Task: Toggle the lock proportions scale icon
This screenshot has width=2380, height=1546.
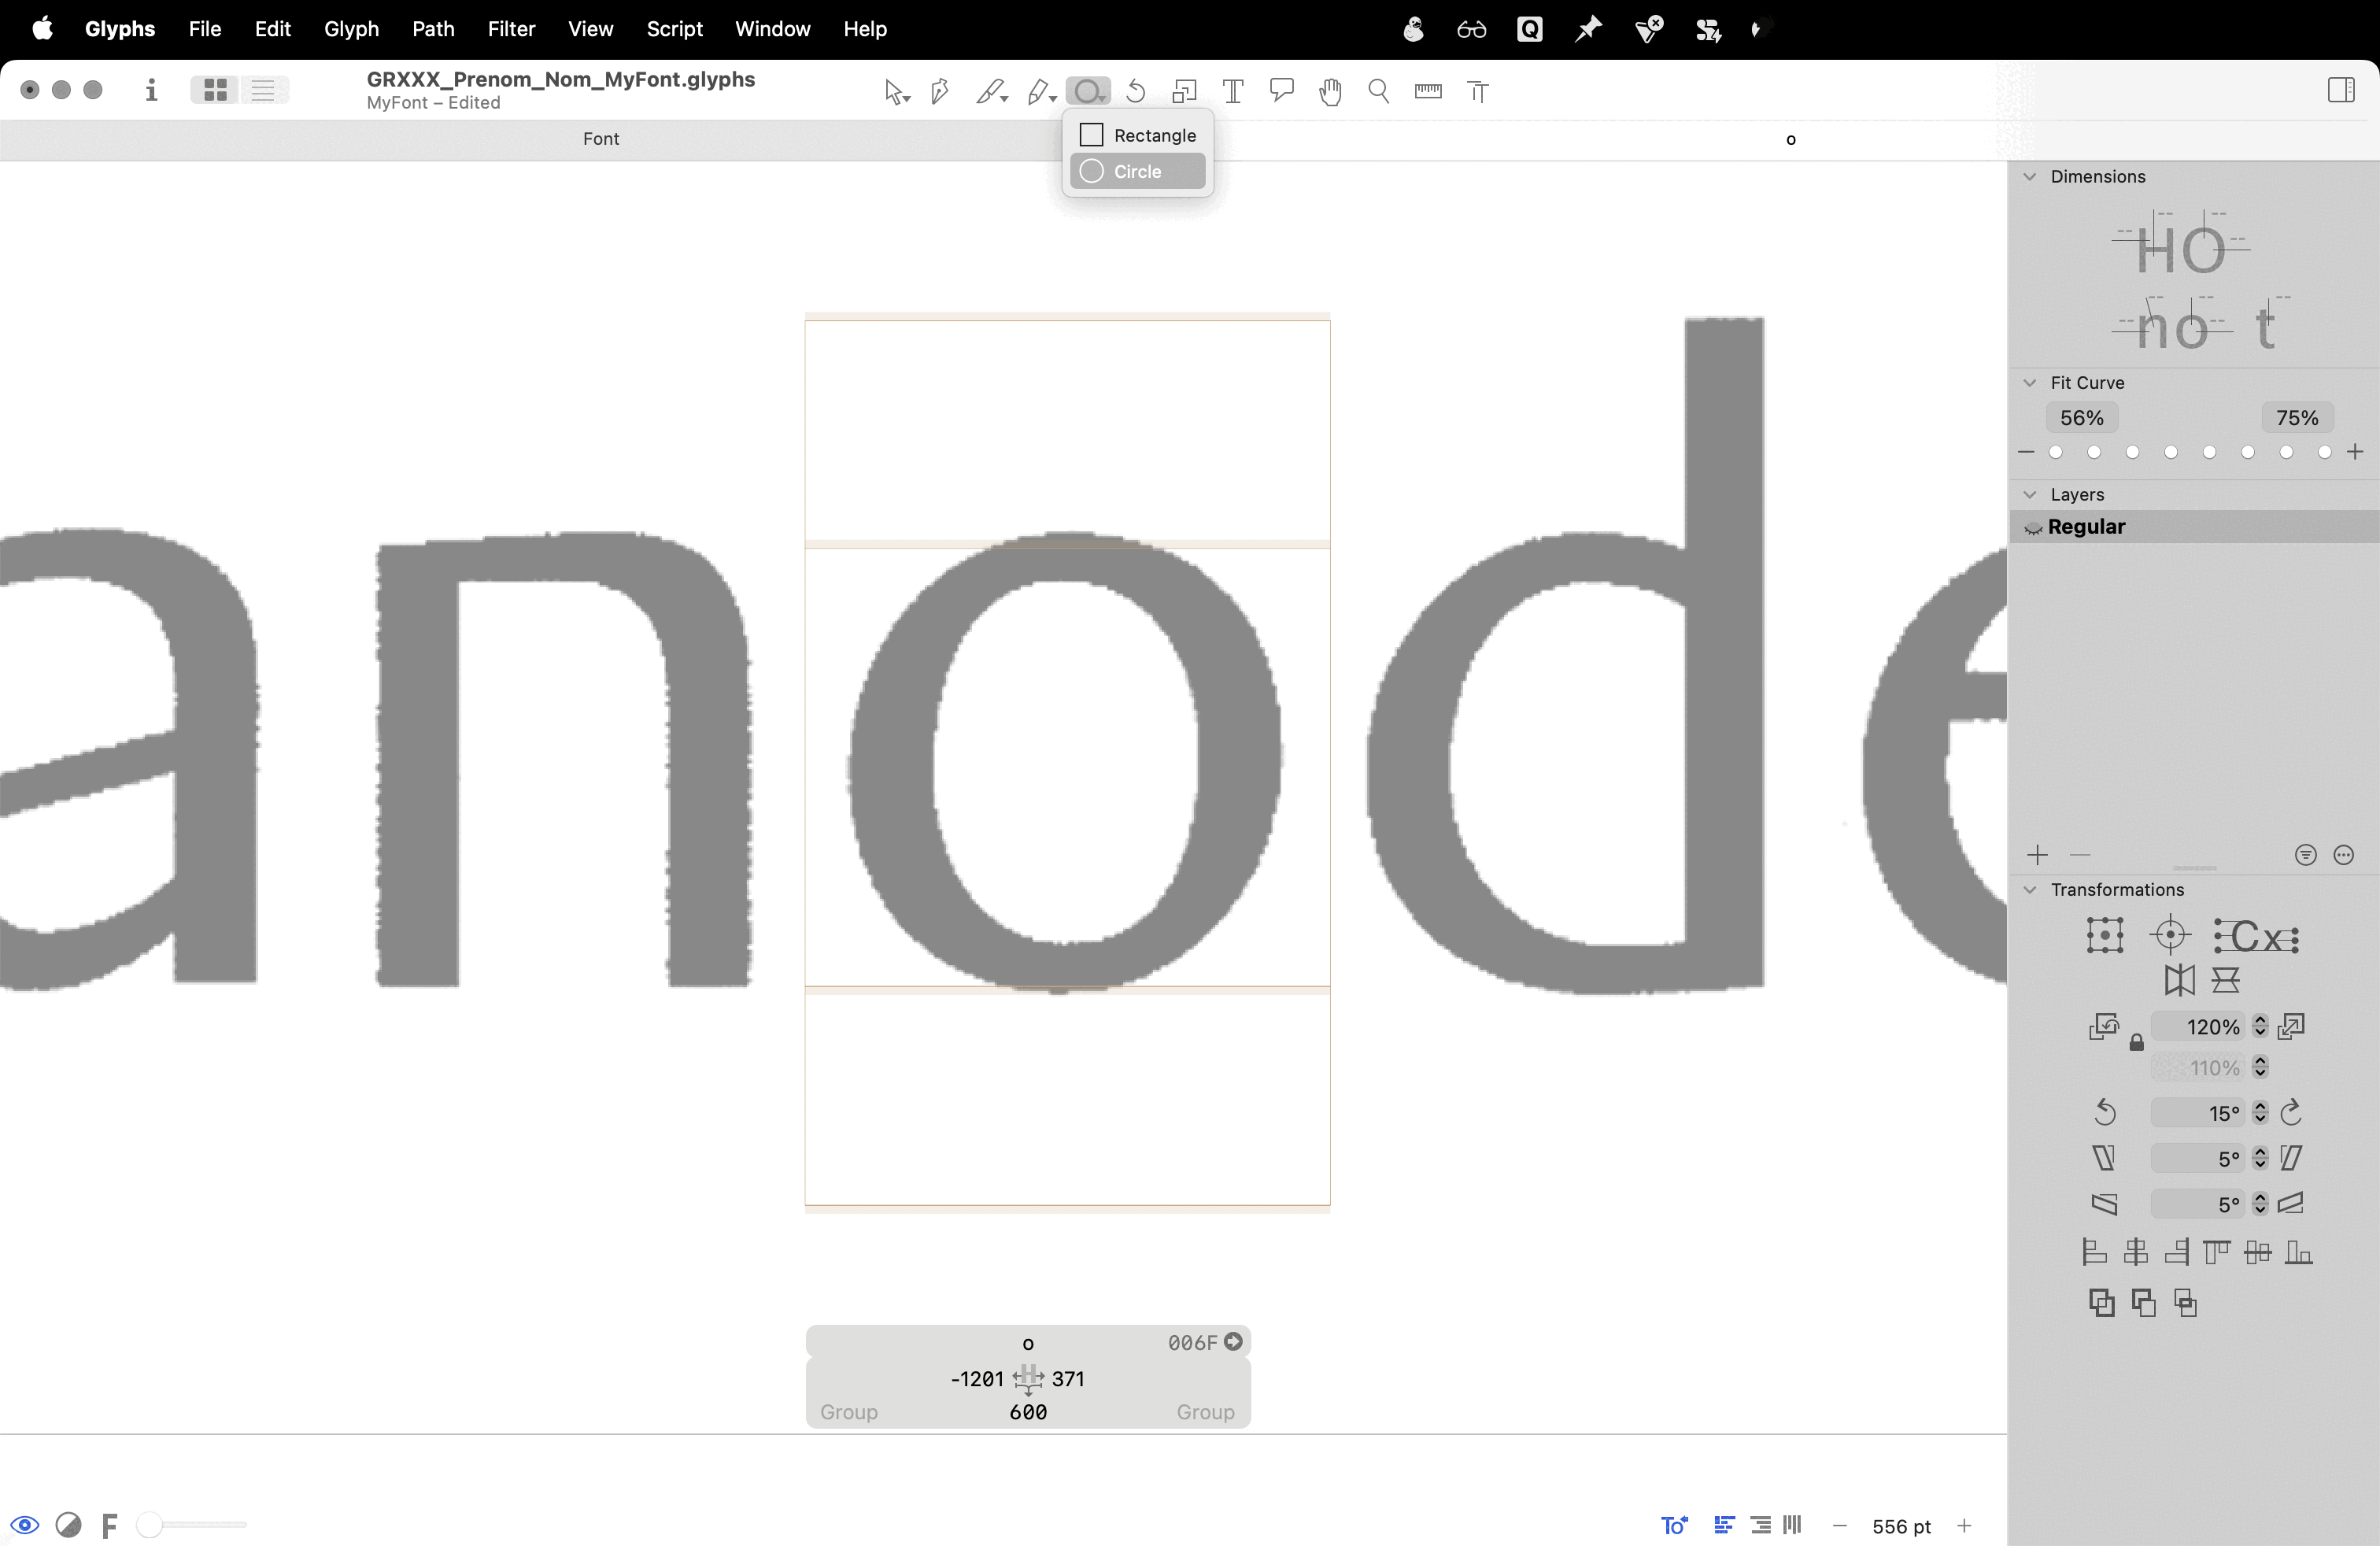Action: (x=2136, y=1043)
